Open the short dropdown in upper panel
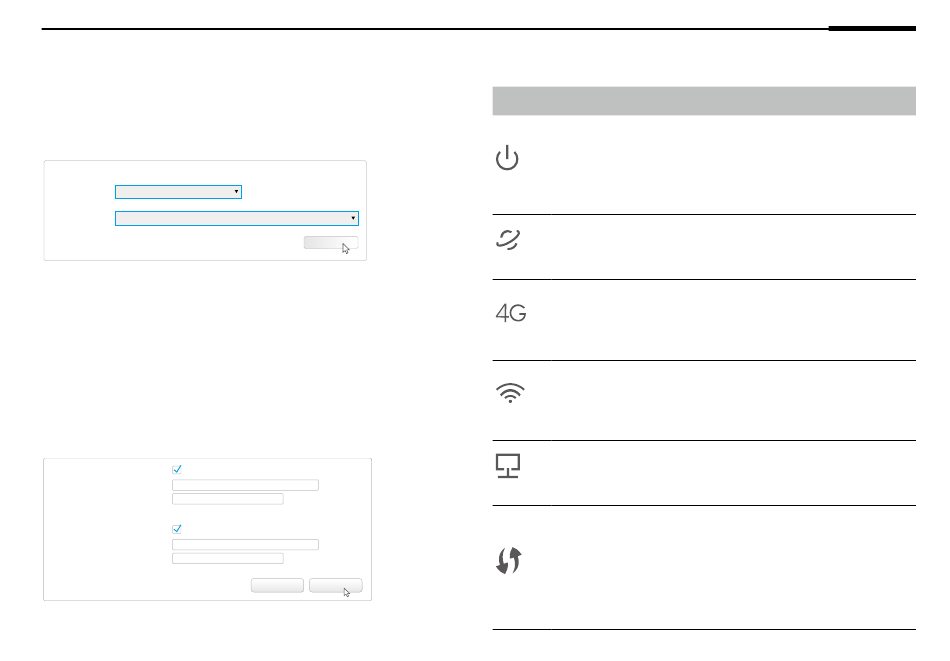The height and width of the screenshot is (661, 950). [178, 192]
